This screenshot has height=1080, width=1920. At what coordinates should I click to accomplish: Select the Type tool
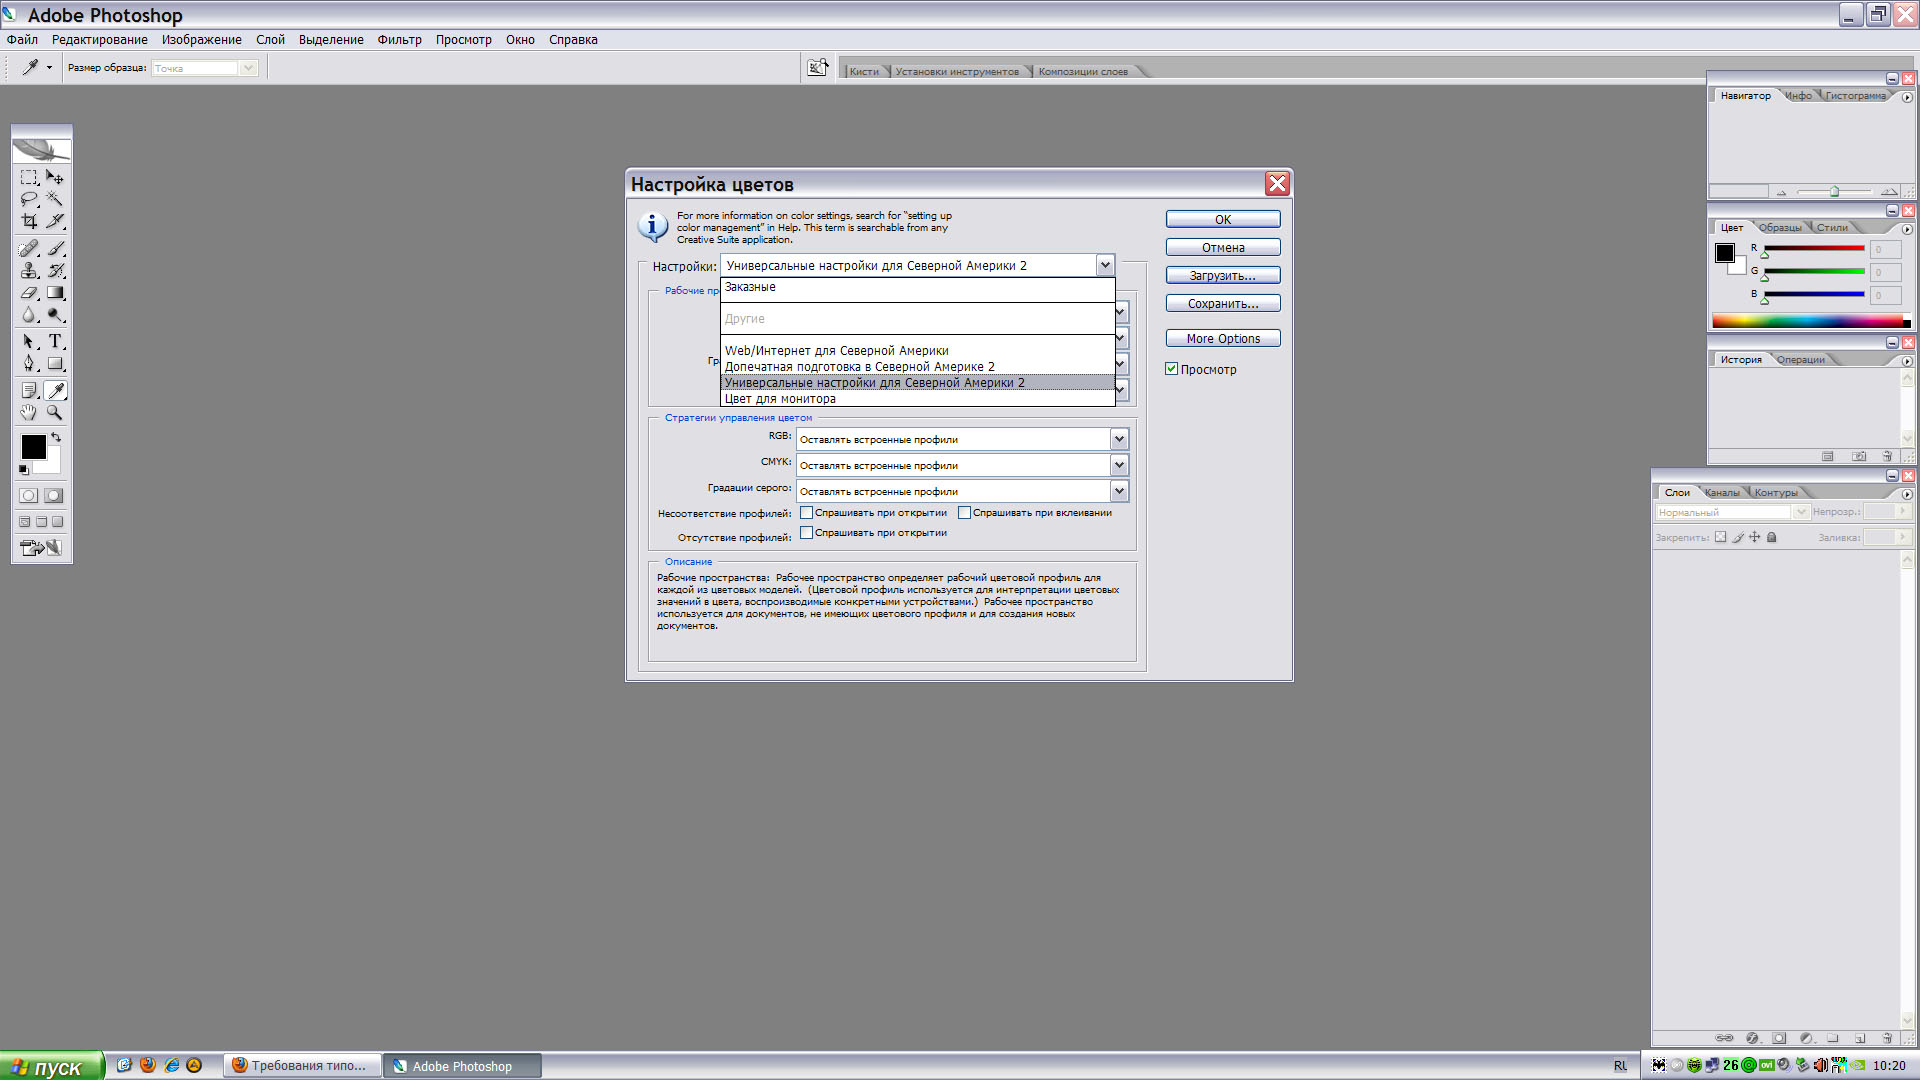click(x=55, y=342)
